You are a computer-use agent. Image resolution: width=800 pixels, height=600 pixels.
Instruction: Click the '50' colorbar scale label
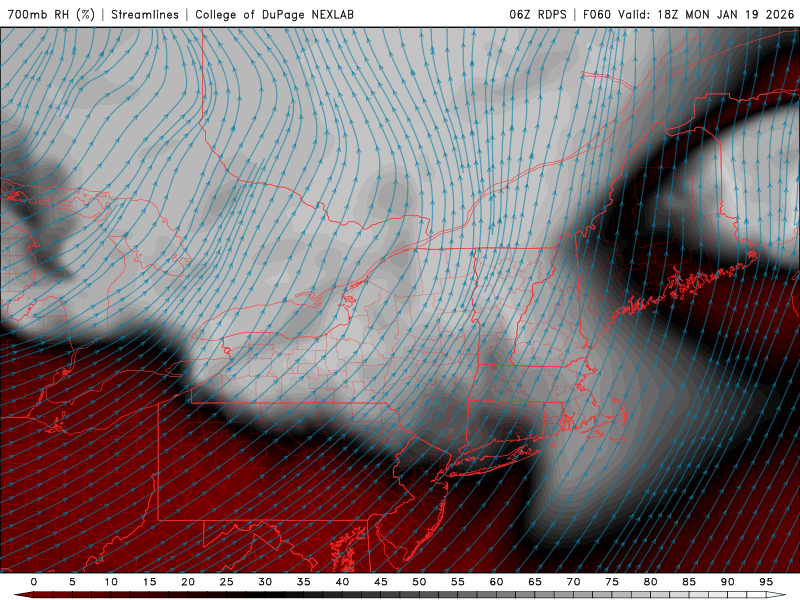419,582
